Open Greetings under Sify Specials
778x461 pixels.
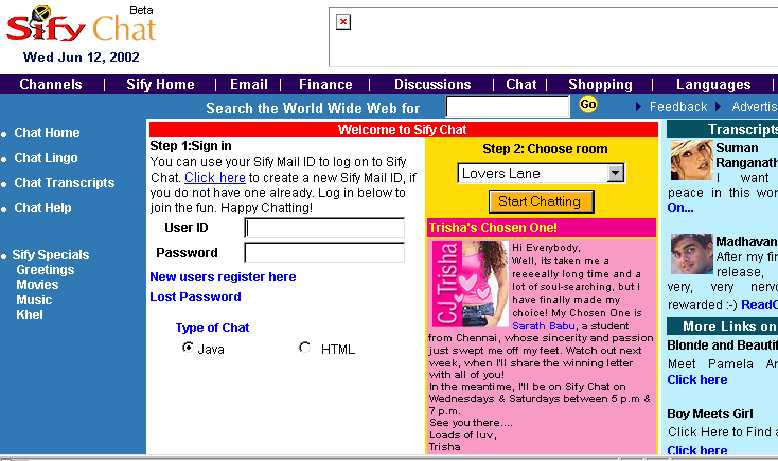[45, 270]
